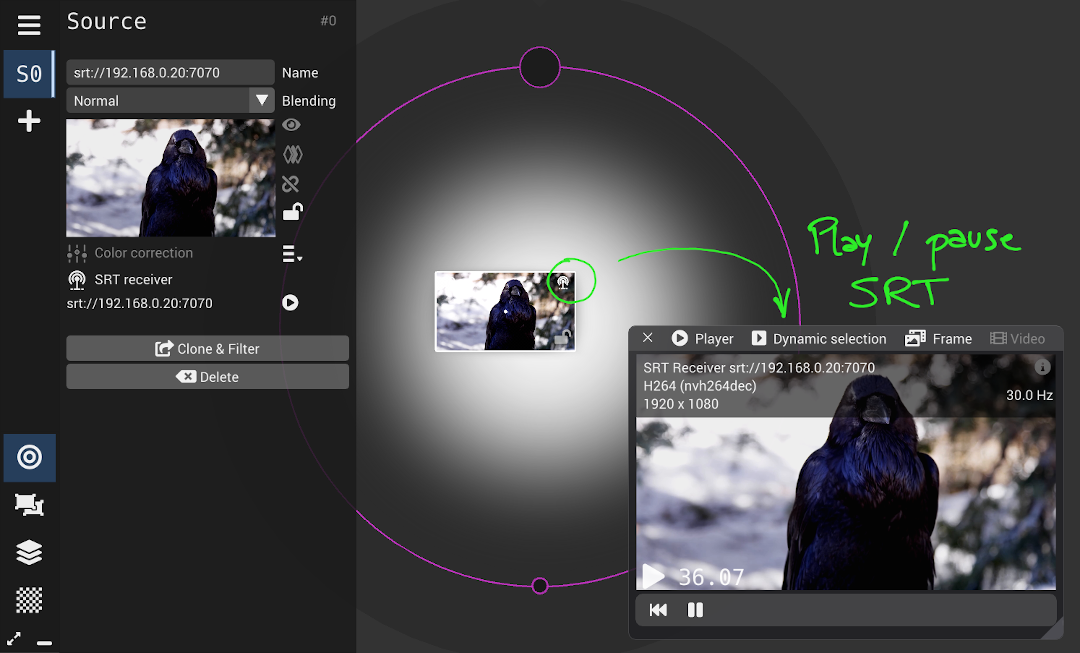Expand the color correction options menu

point(292,255)
